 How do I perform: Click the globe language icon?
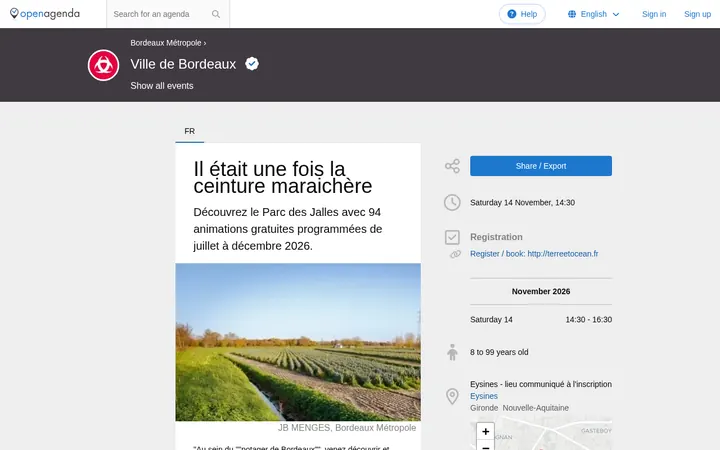tap(572, 14)
